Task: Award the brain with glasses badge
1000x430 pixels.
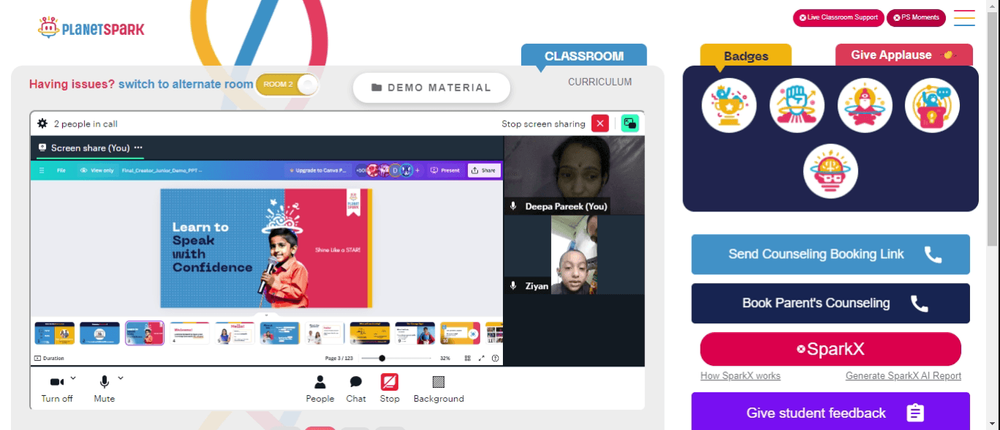Action: pos(830,171)
